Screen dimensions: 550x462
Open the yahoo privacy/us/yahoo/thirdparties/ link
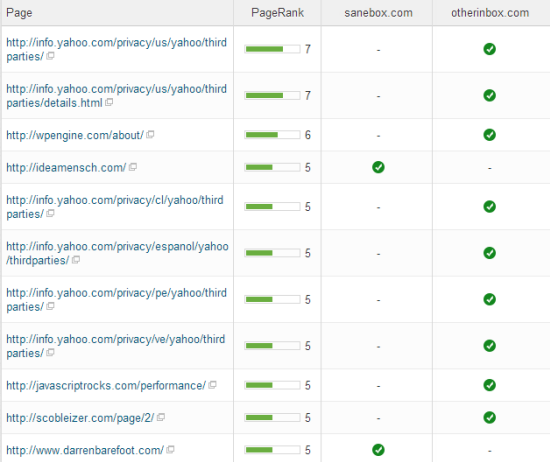(116, 49)
